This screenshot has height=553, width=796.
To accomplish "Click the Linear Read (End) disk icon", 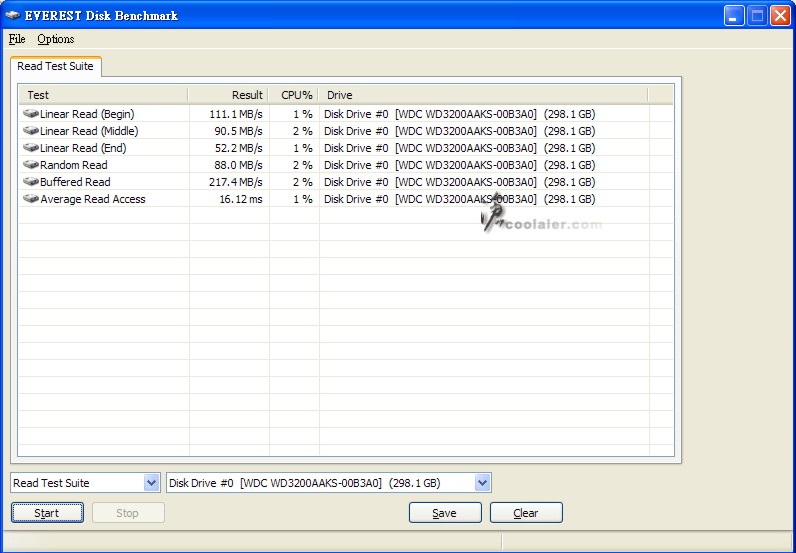I will click(x=31, y=147).
